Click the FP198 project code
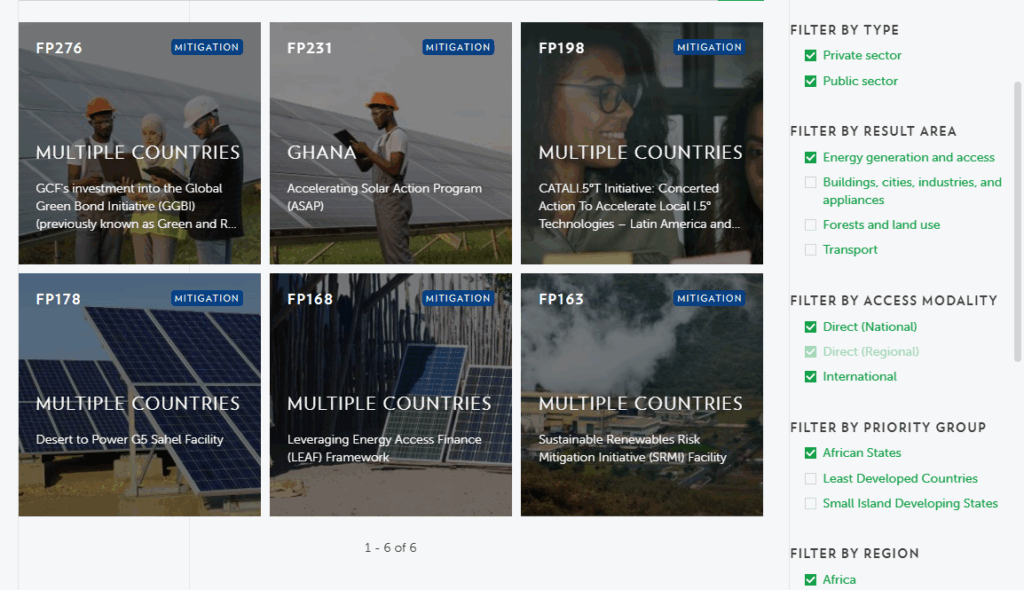 tap(561, 48)
